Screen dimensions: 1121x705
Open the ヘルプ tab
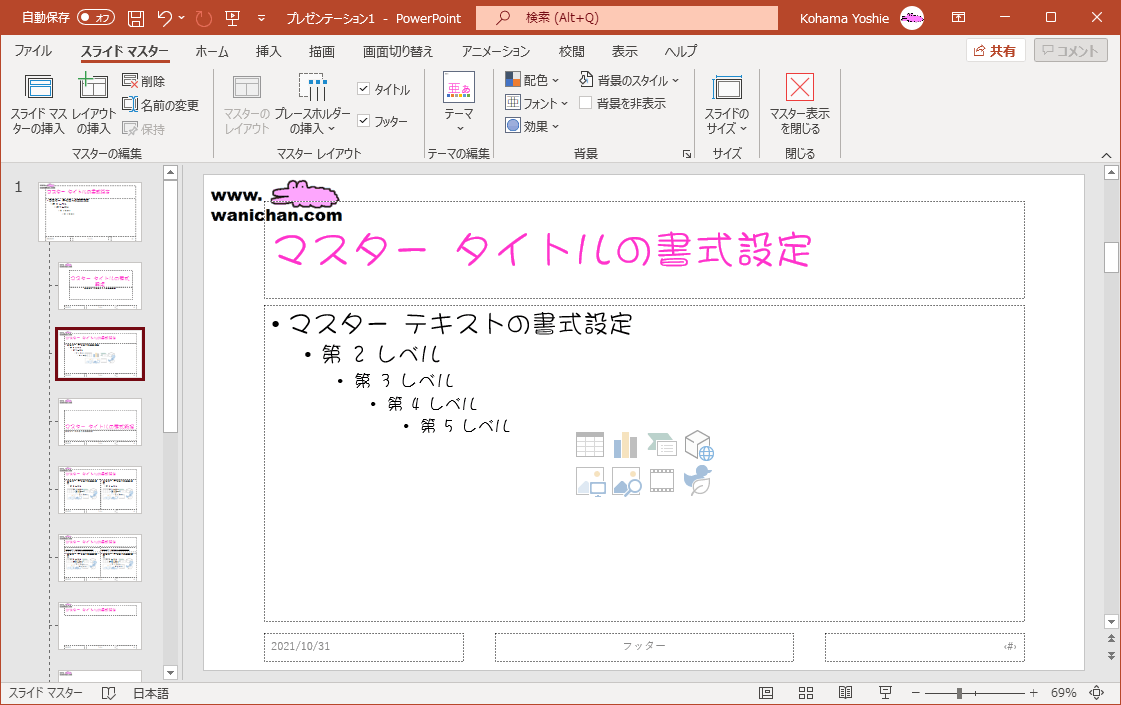pos(680,51)
